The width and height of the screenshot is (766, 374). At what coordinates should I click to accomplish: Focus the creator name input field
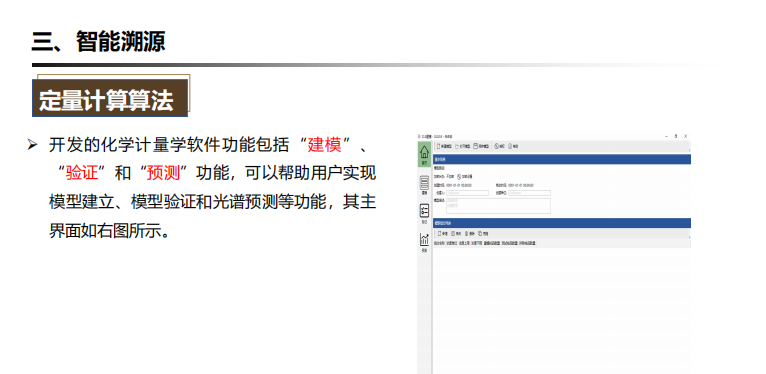pos(467,193)
